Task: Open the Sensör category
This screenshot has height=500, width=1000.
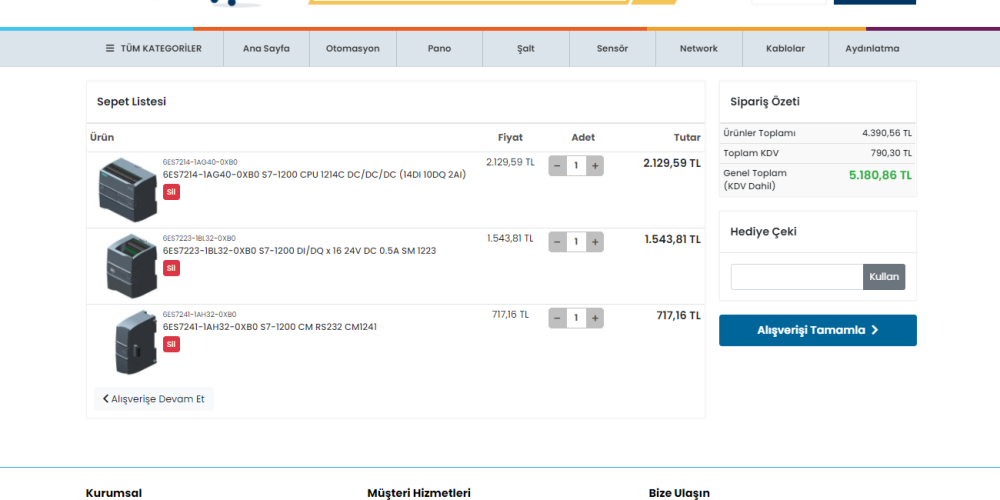Action: (612, 48)
